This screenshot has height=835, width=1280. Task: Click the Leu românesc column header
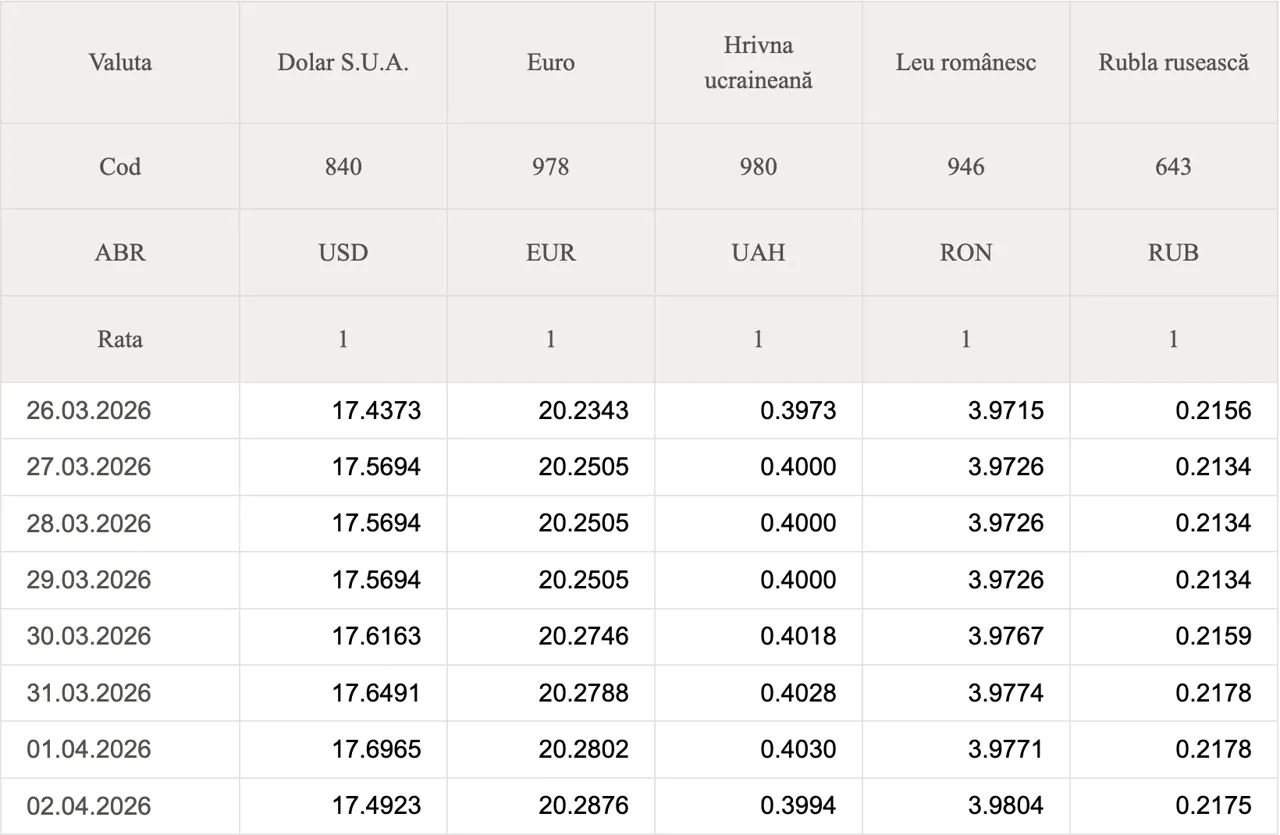(965, 62)
